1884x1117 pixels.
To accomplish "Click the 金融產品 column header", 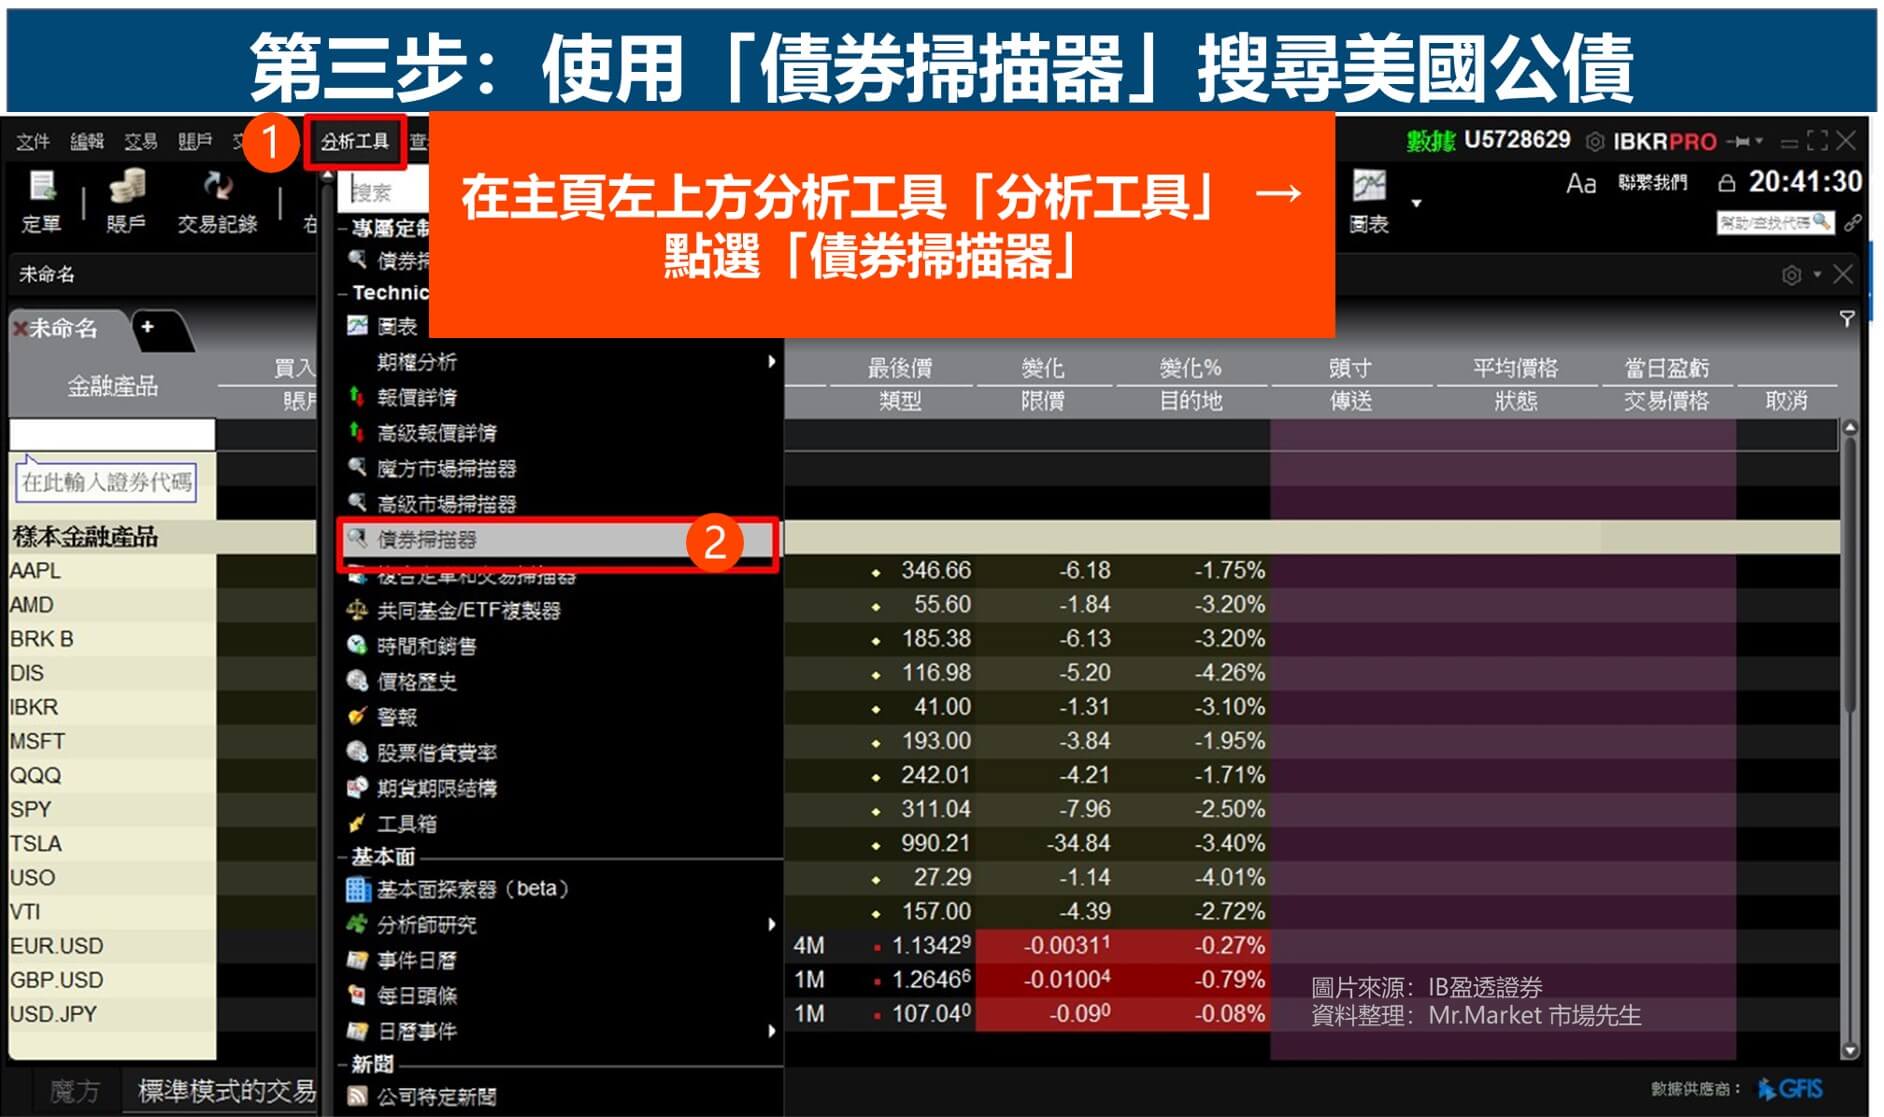I will pyautogui.click(x=112, y=386).
